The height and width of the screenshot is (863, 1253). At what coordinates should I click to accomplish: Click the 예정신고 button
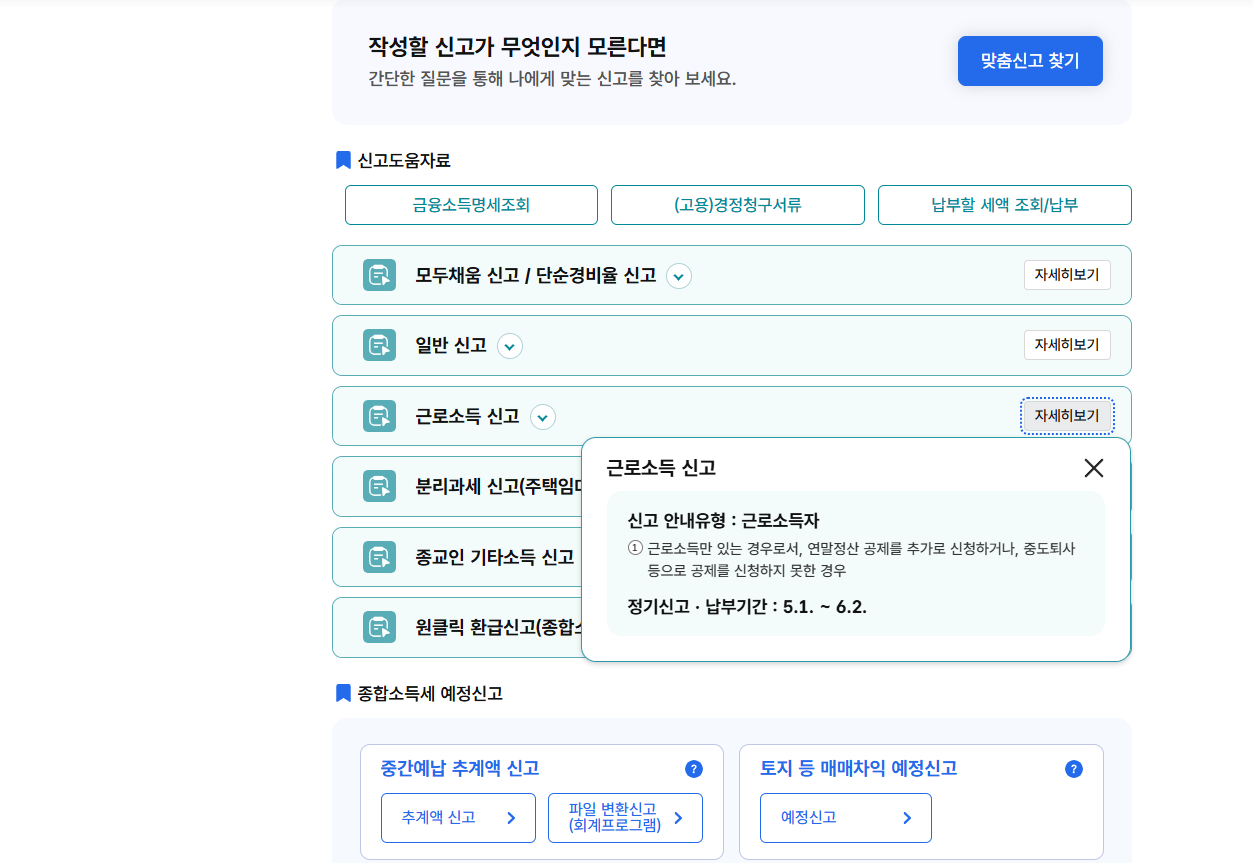846,818
